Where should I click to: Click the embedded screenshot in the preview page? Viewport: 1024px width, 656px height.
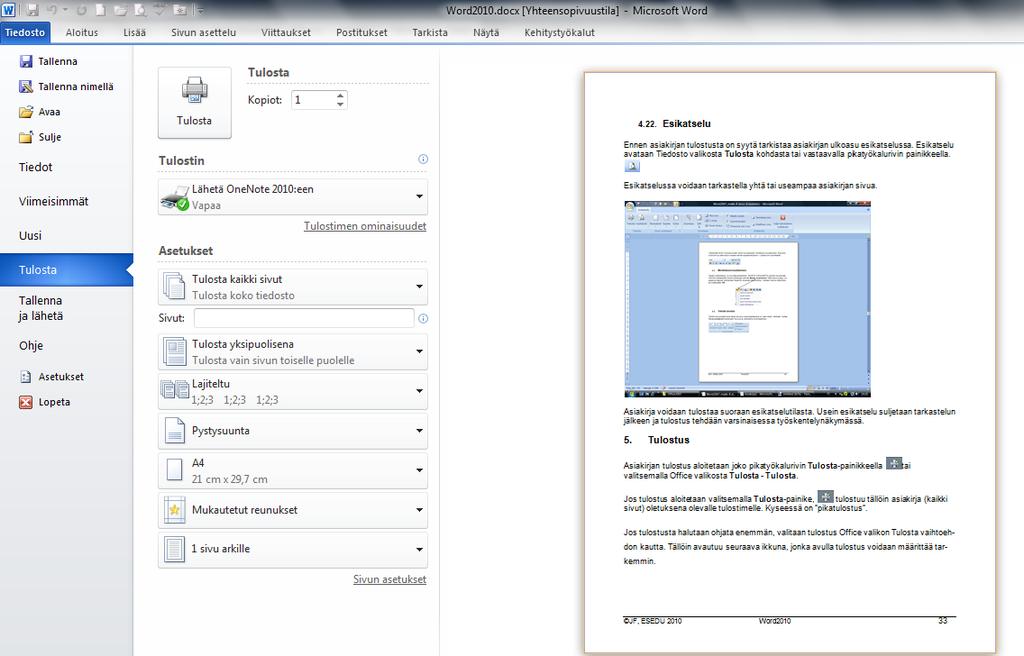(x=747, y=299)
